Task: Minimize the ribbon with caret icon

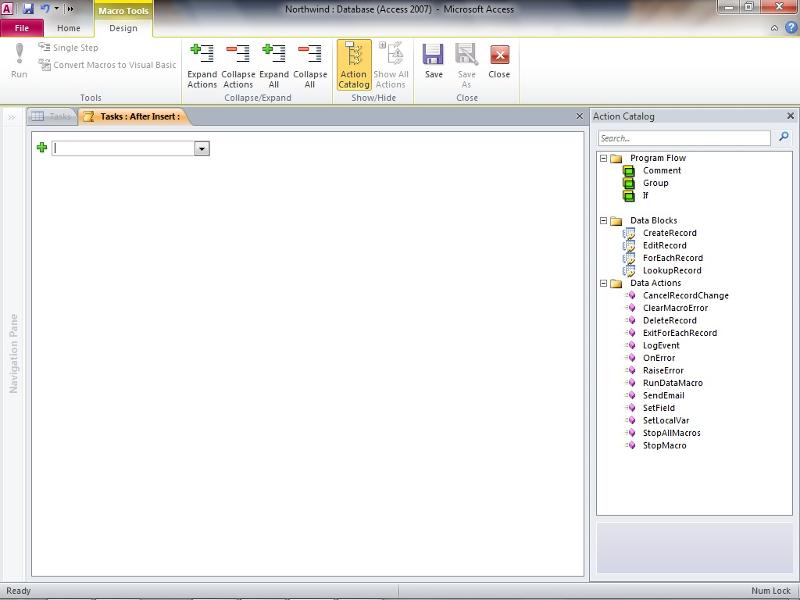Action: (x=774, y=28)
